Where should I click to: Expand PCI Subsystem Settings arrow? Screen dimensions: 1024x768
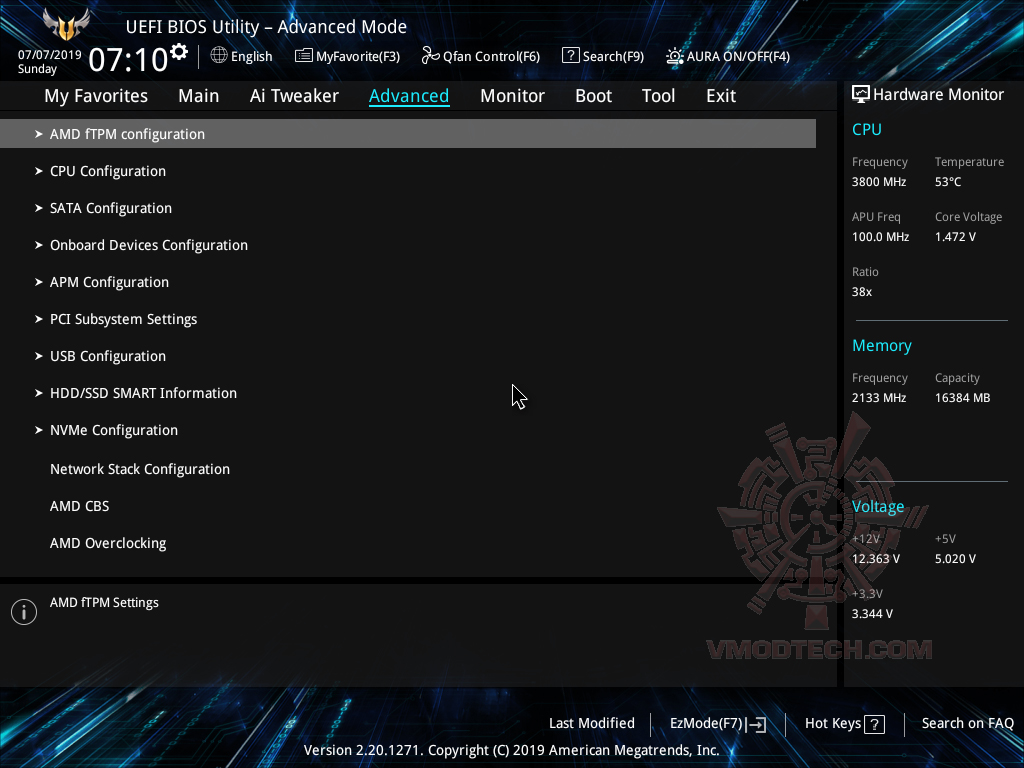[39, 319]
